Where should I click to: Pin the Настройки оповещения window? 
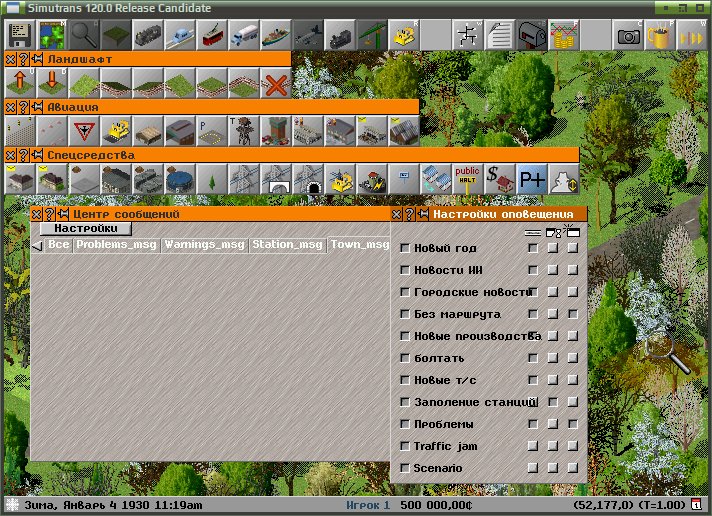point(423,214)
